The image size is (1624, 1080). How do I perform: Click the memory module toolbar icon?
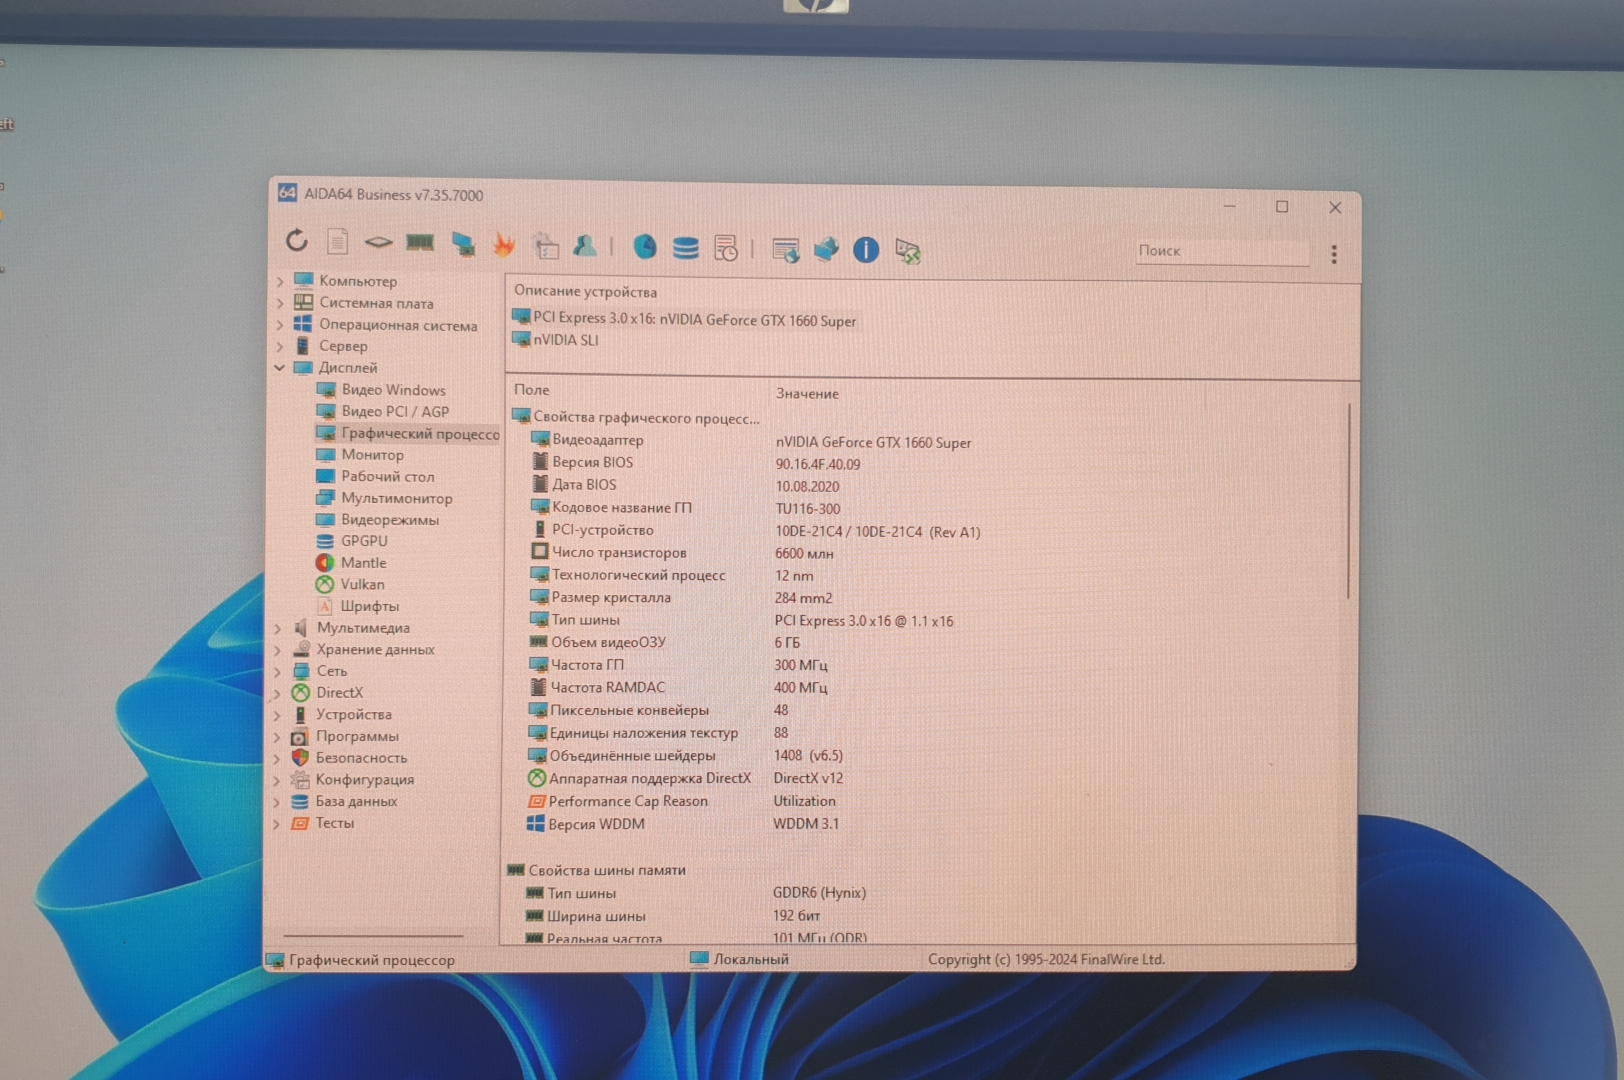coord(420,243)
